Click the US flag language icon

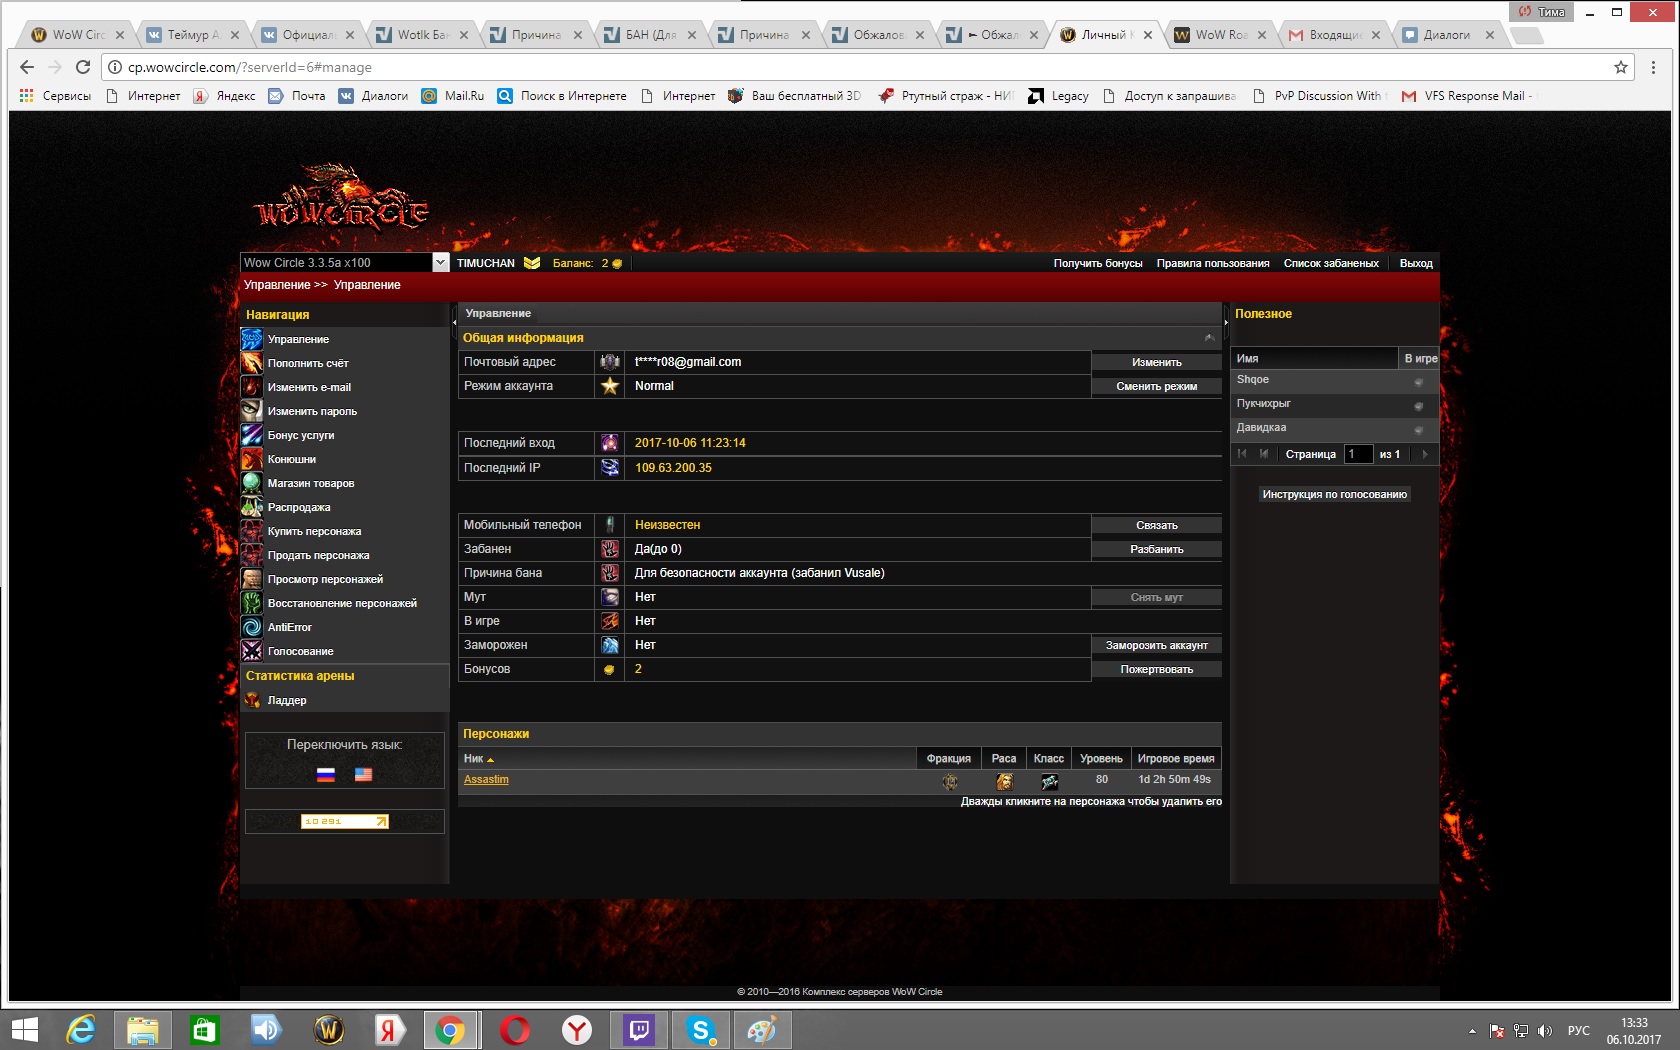(x=363, y=774)
